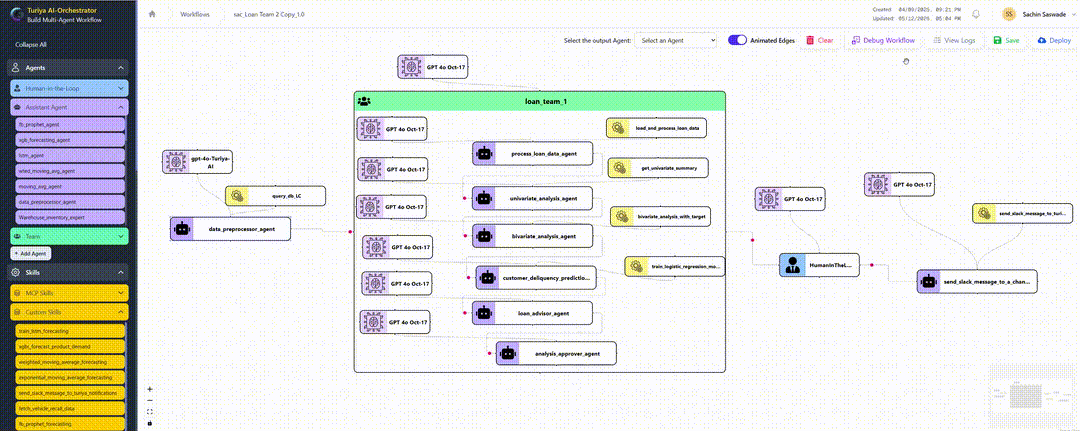
Task: Click the fit view canvas control
Action: (x=150, y=412)
